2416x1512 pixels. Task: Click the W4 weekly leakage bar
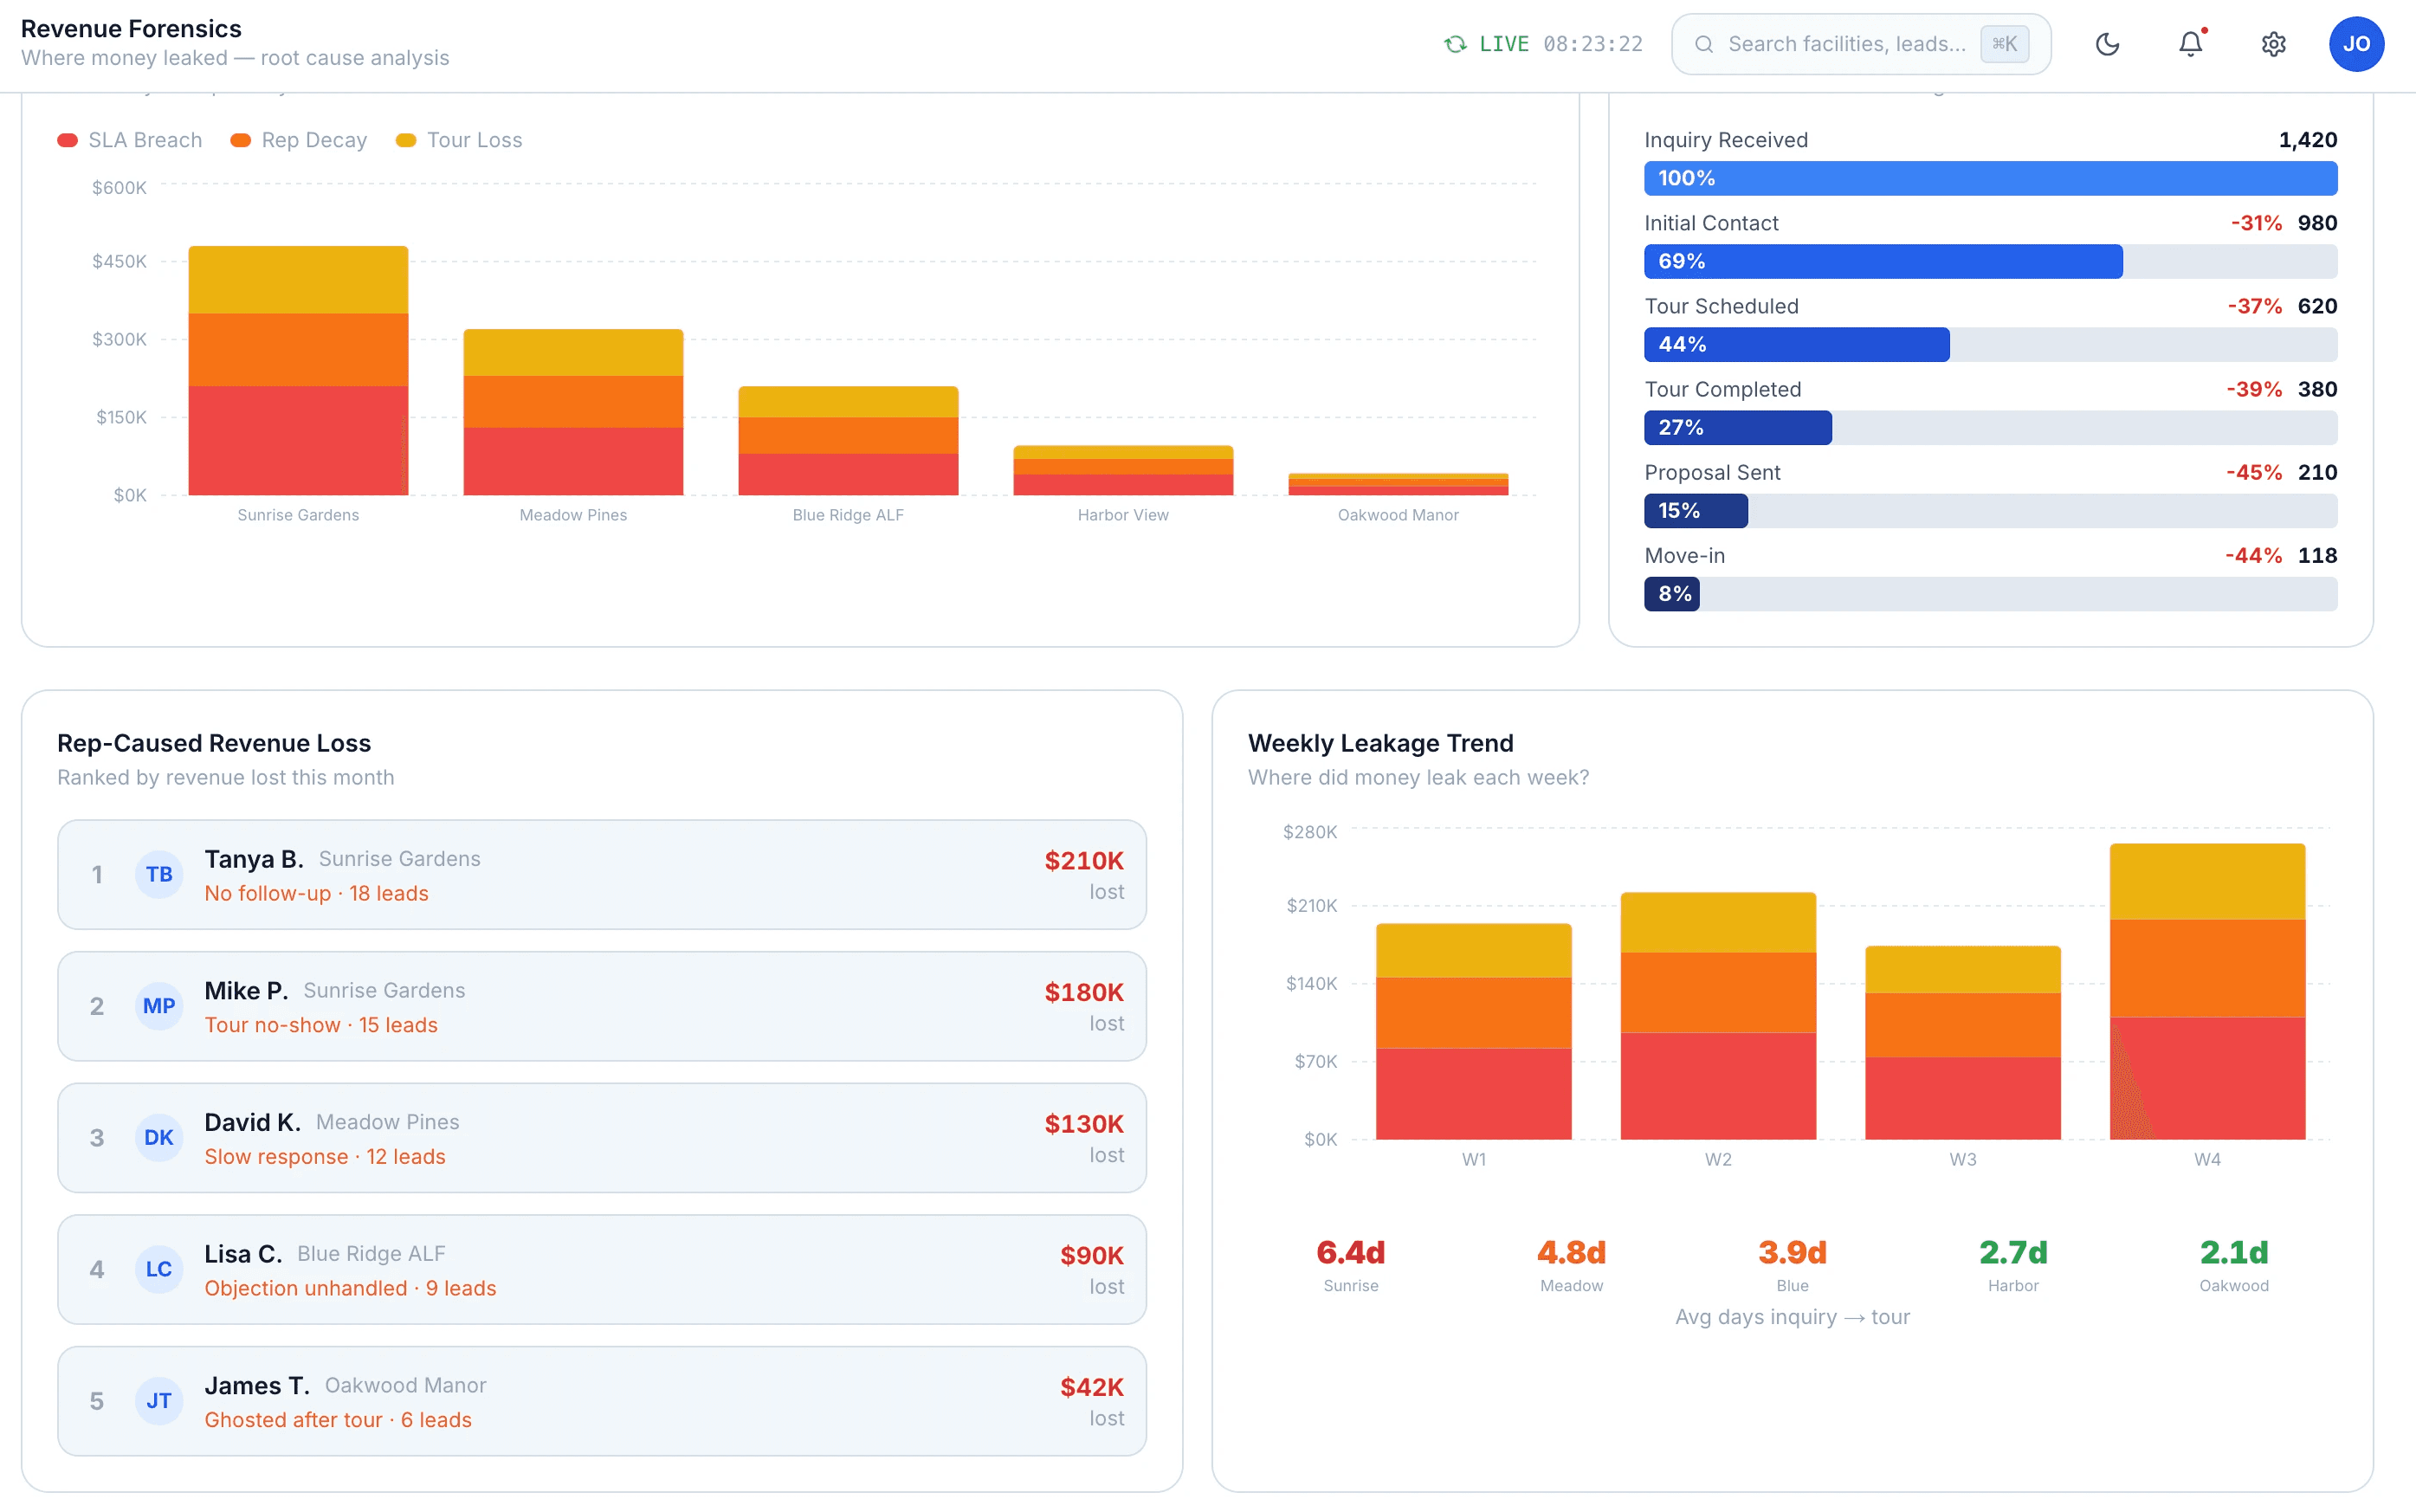tap(2207, 990)
